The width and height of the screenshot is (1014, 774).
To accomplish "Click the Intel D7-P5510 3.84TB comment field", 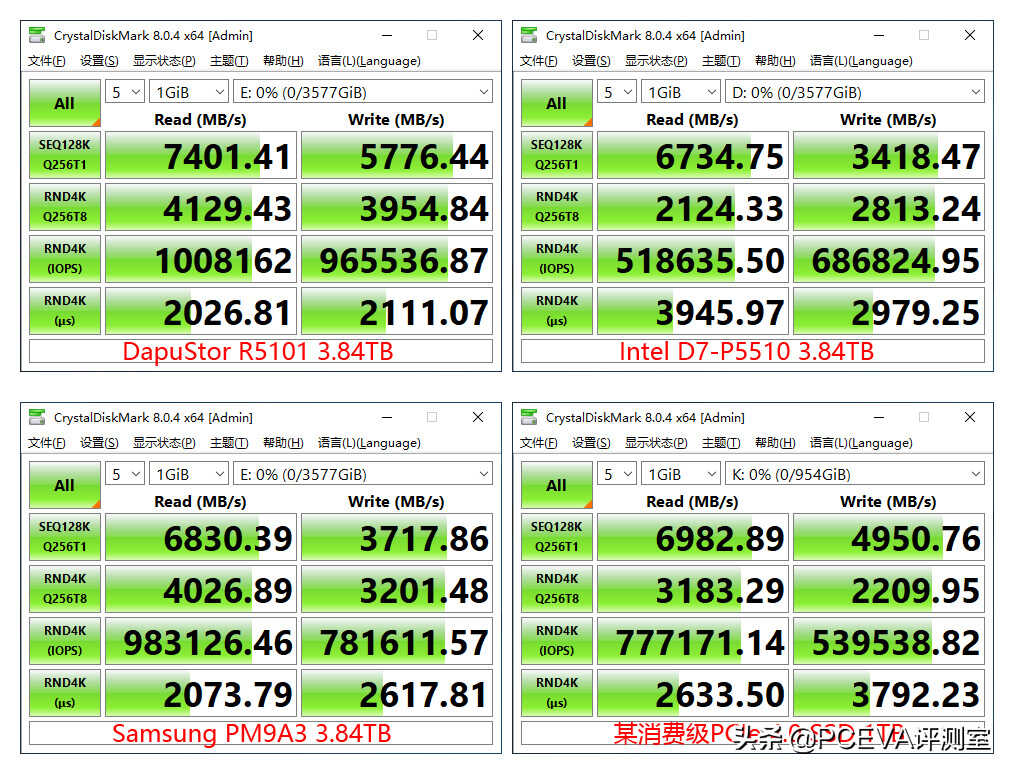I will [753, 351].
